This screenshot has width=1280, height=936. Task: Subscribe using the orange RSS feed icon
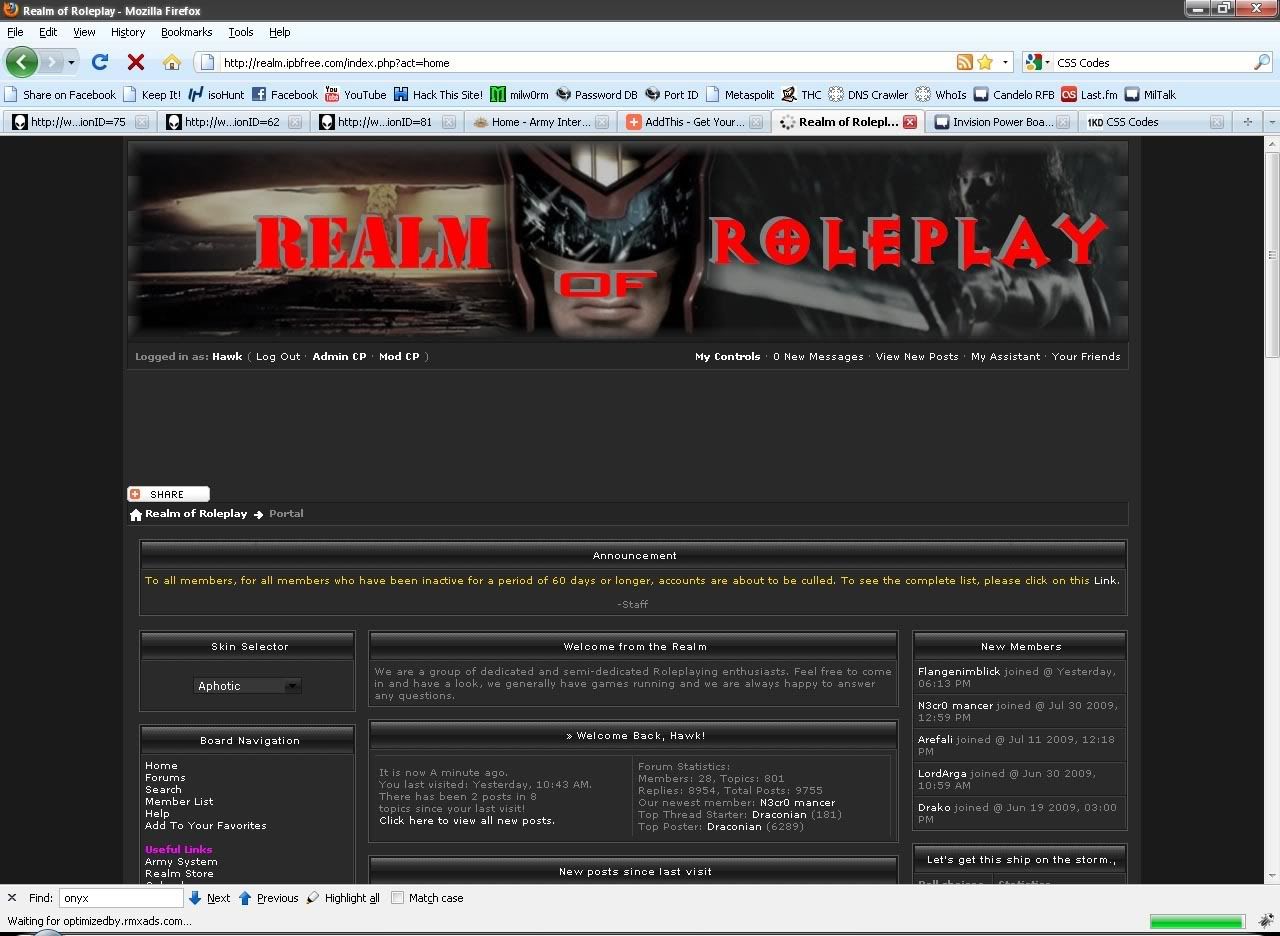(964, 62)
